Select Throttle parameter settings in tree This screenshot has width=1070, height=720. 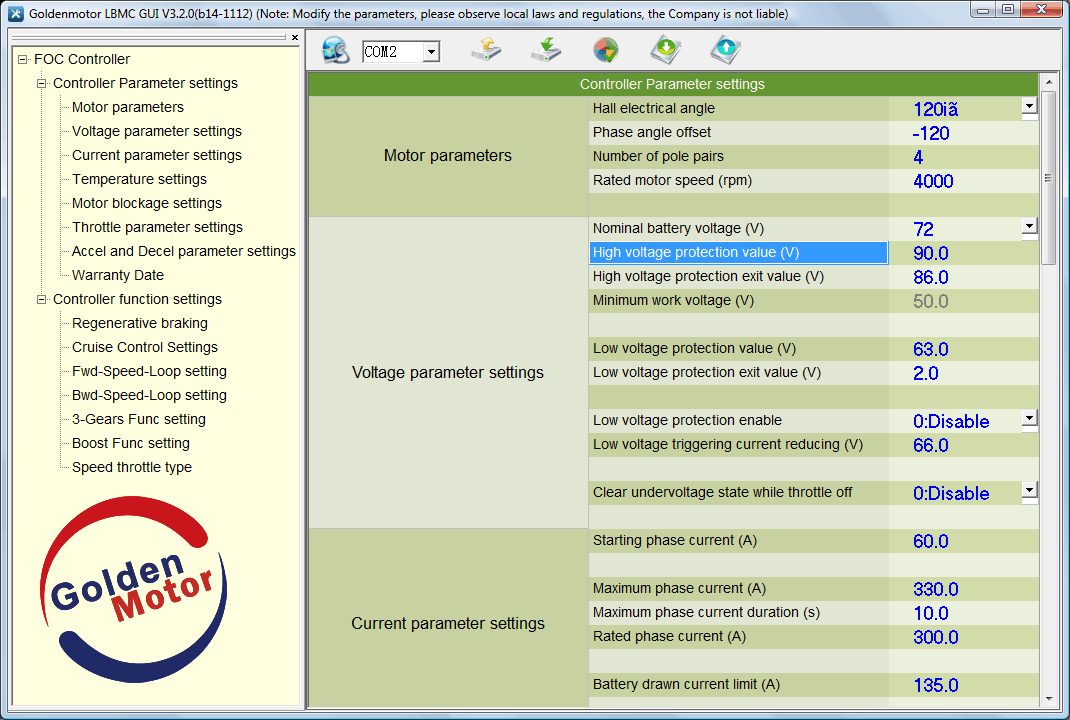coord(157,227)
